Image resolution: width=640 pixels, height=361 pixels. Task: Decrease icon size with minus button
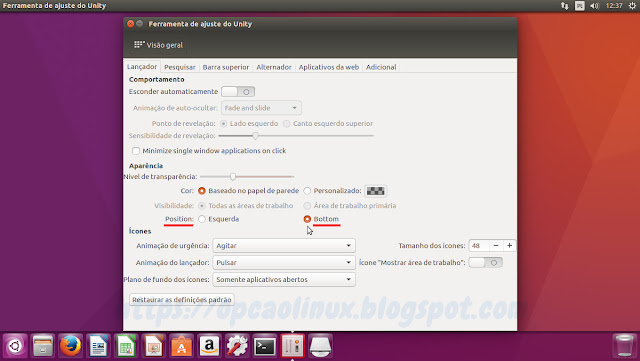pos(496,245)
